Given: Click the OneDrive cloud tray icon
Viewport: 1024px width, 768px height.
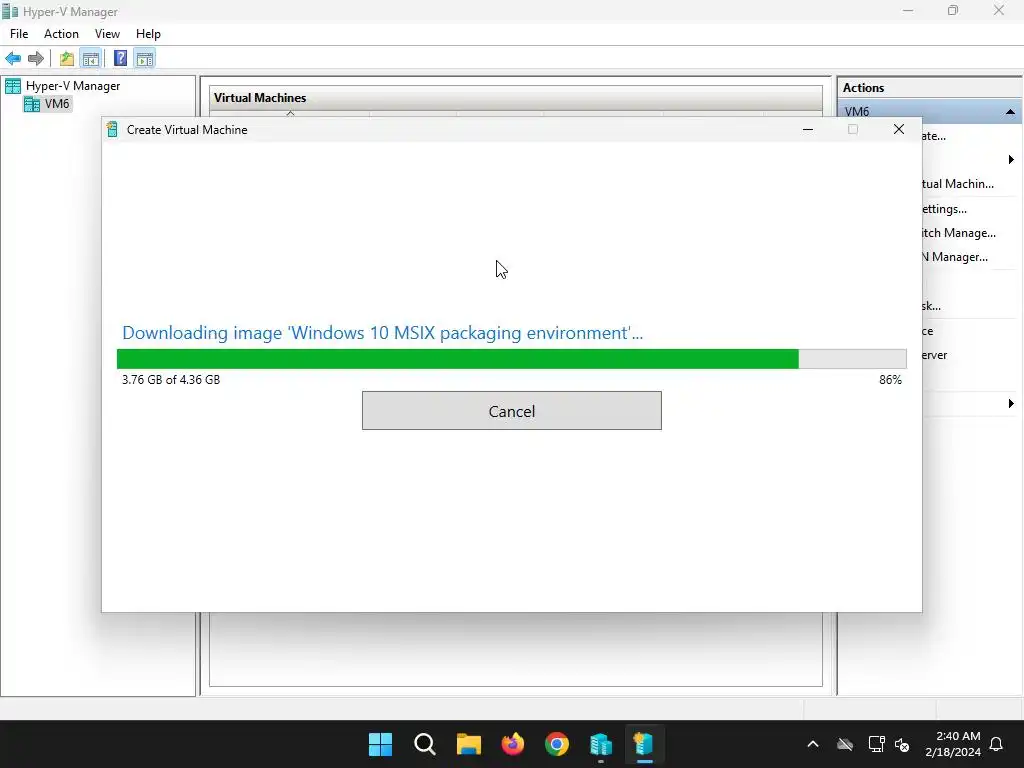Looking at the screenshot, I should pyautogui.click(x=845, y=744).
